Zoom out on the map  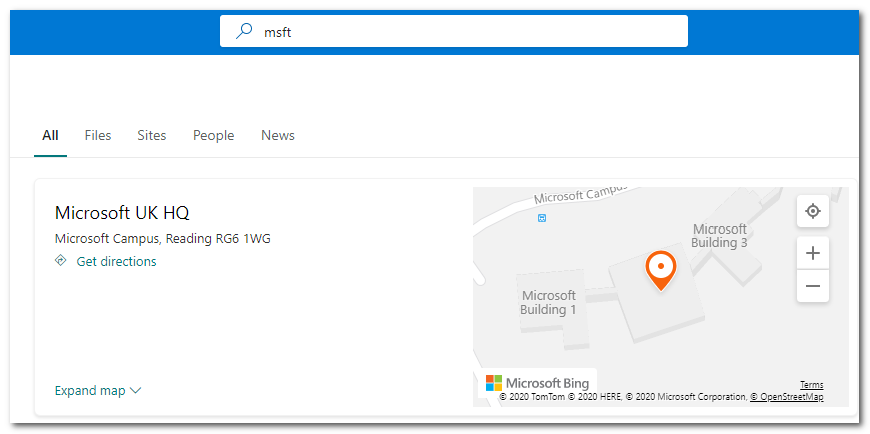[812, 286]
